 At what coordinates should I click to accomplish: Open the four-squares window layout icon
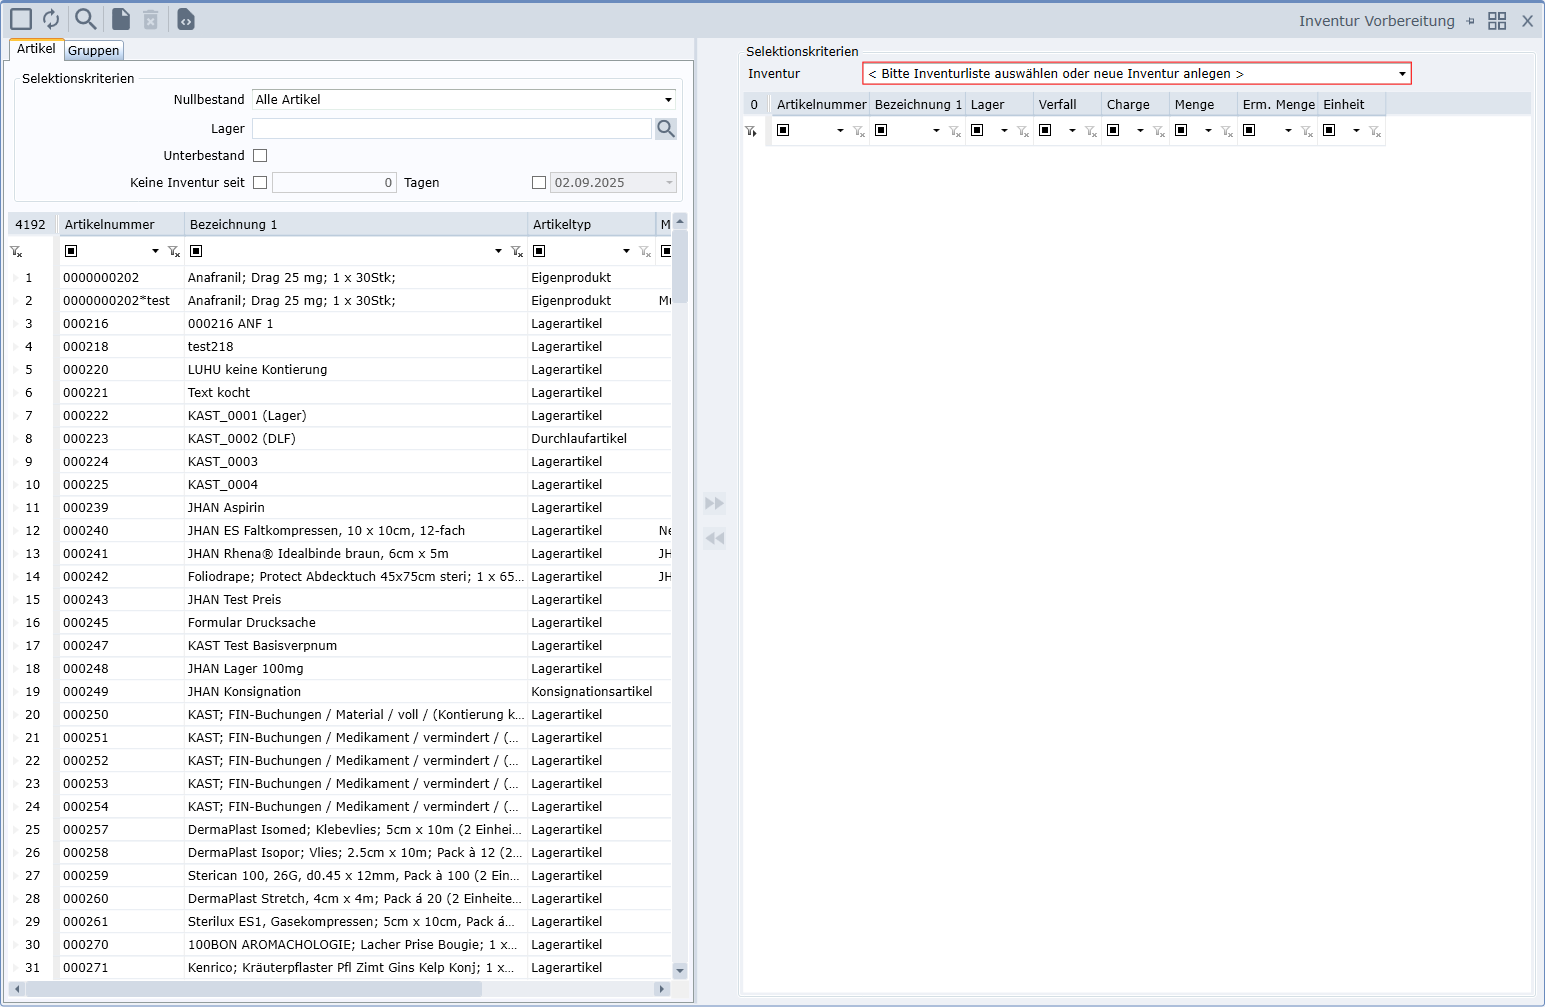(1497, 21)
